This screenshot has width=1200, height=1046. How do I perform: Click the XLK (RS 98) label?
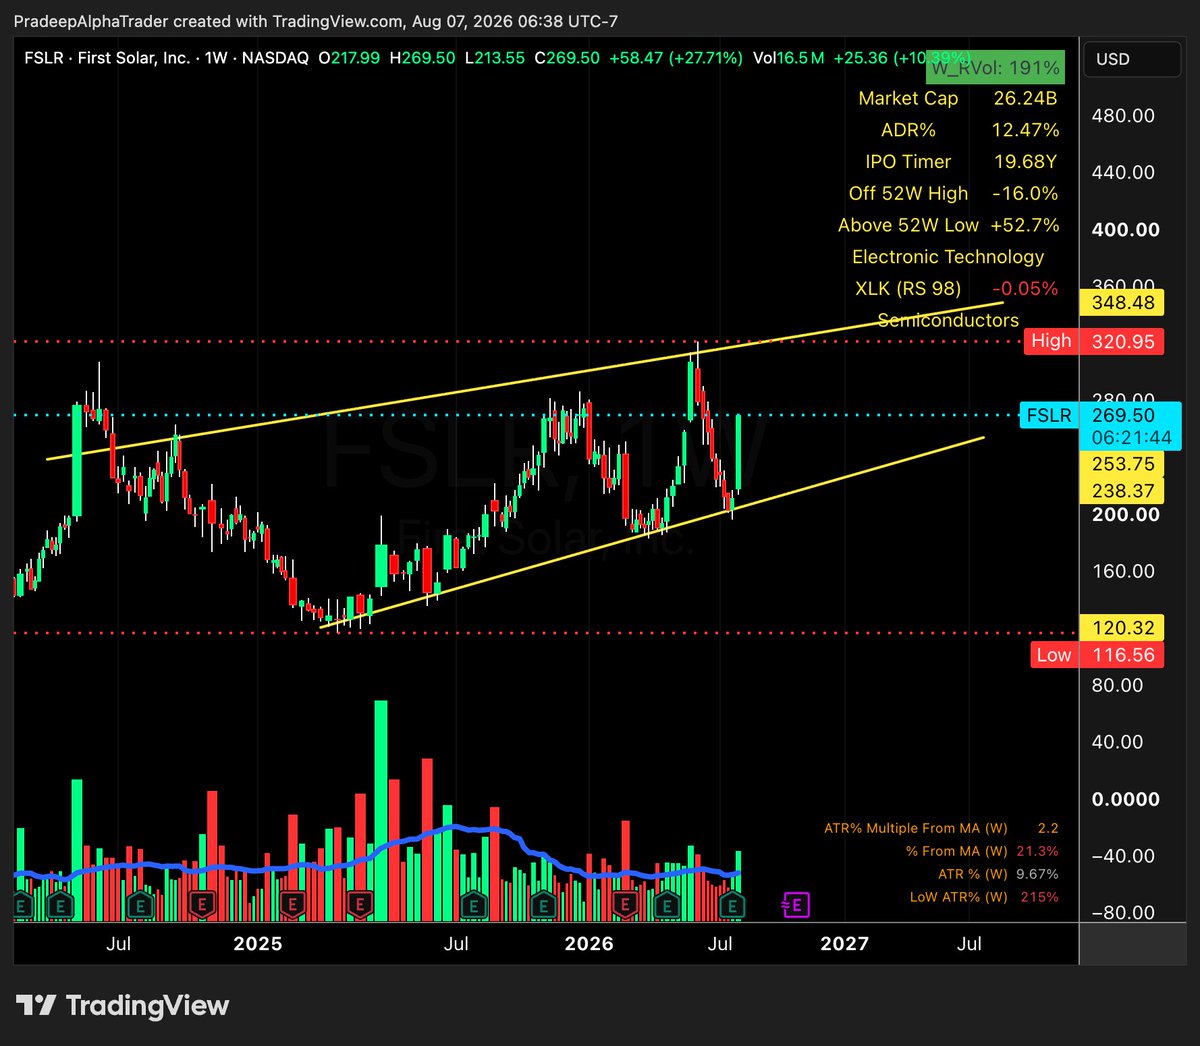tap(908, 288)
